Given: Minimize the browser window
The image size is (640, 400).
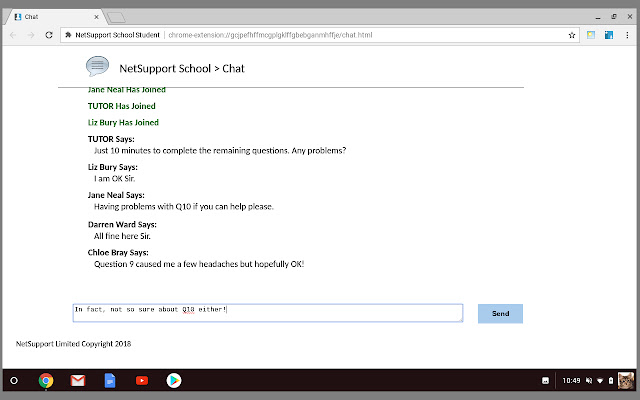Looking at the screenshot, I should point(598,17).
